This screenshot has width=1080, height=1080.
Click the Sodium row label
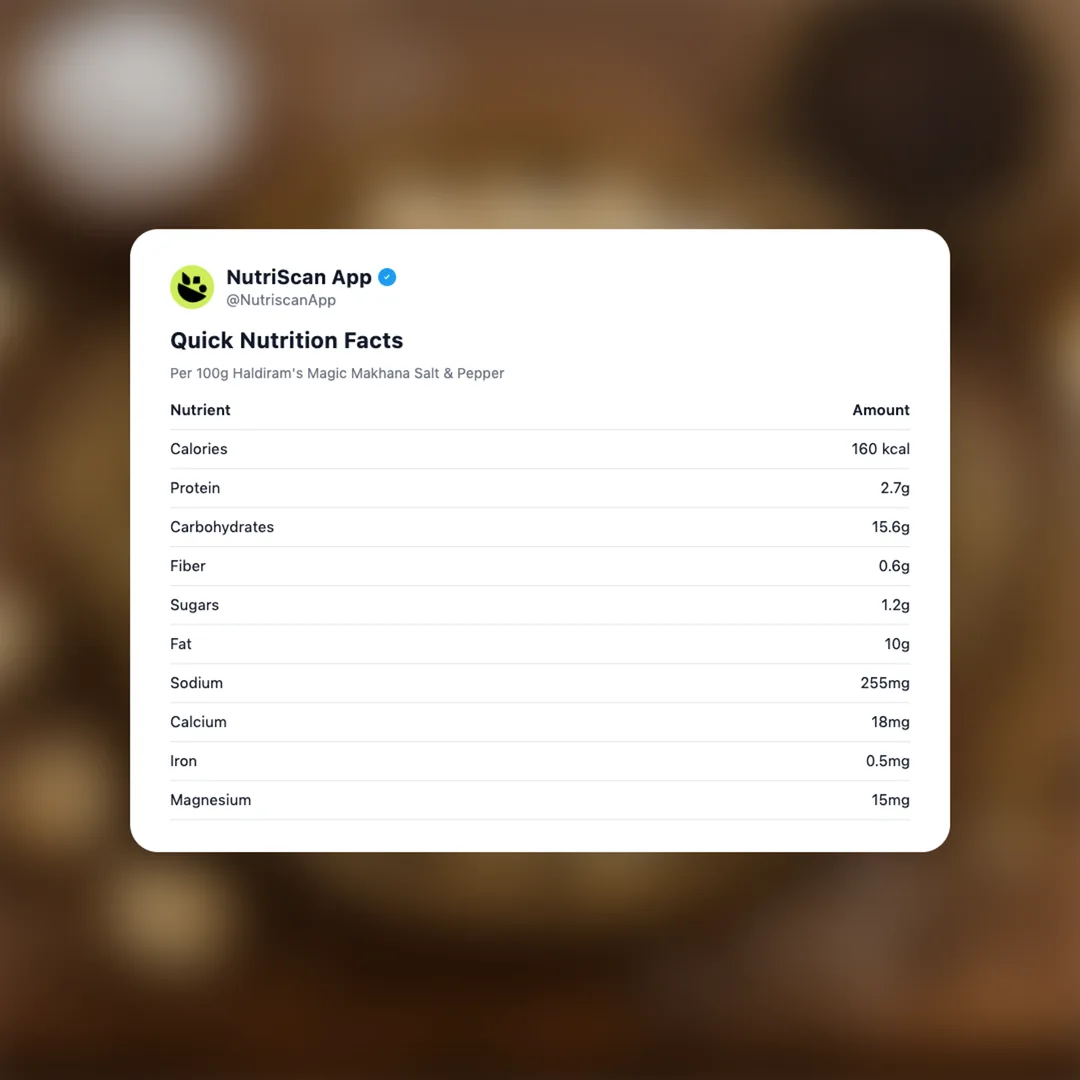point(196,683)
